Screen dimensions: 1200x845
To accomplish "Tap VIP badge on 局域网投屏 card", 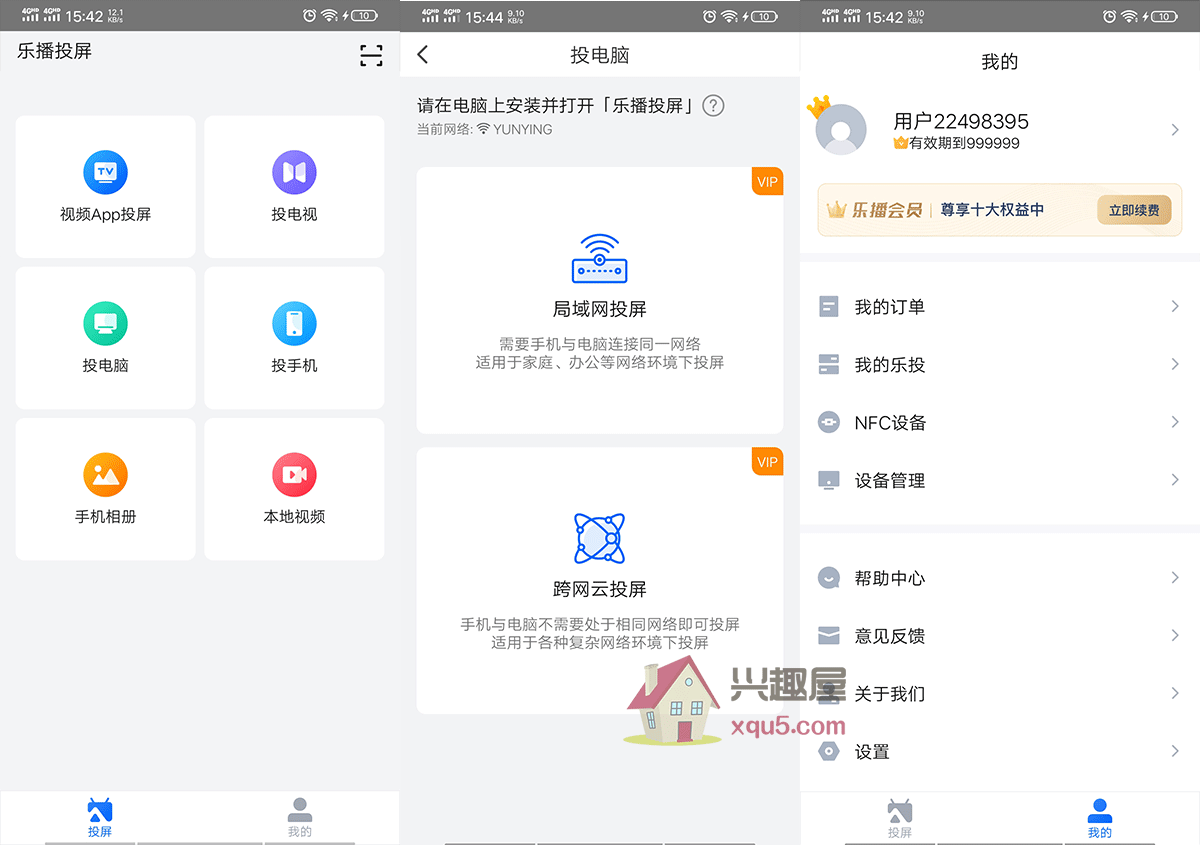I will point(767,182).
